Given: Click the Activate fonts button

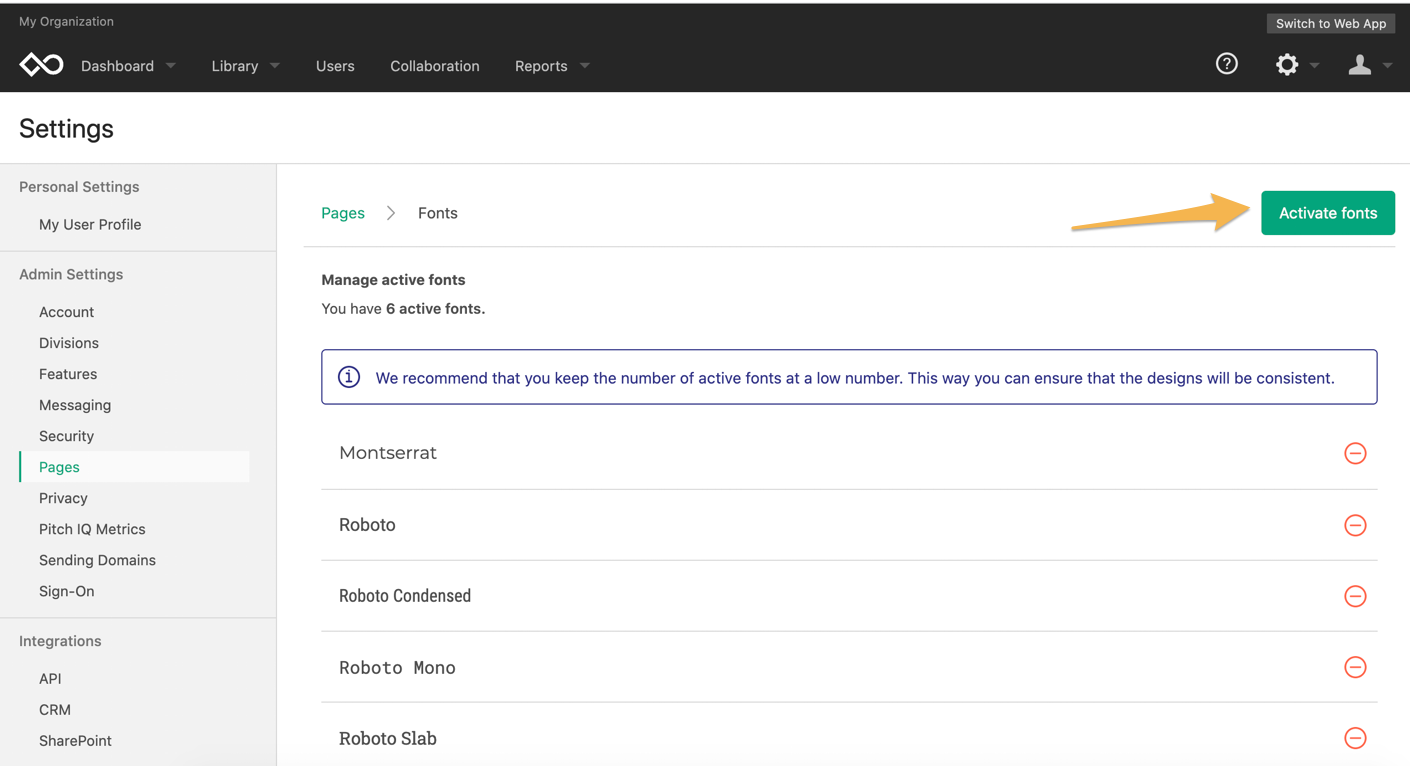Looking at the screenshot, I should click(1328, 213).
